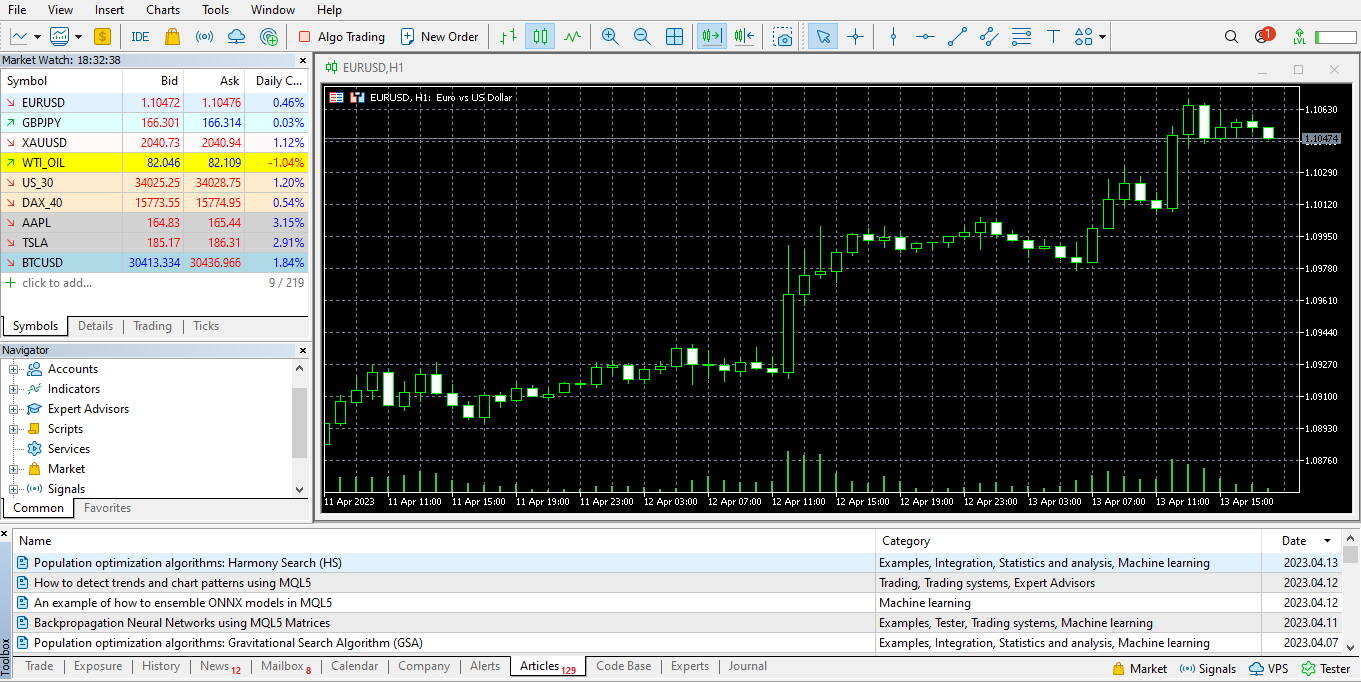Select the Fibonacci retracement tool

coord(1021,36)
